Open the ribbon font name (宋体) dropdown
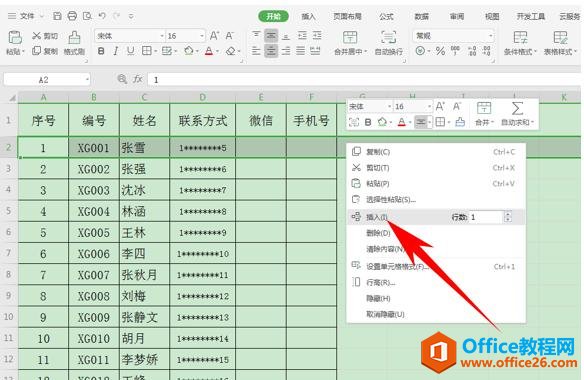Viewport: 584px width, 380px height. (162, 36)
